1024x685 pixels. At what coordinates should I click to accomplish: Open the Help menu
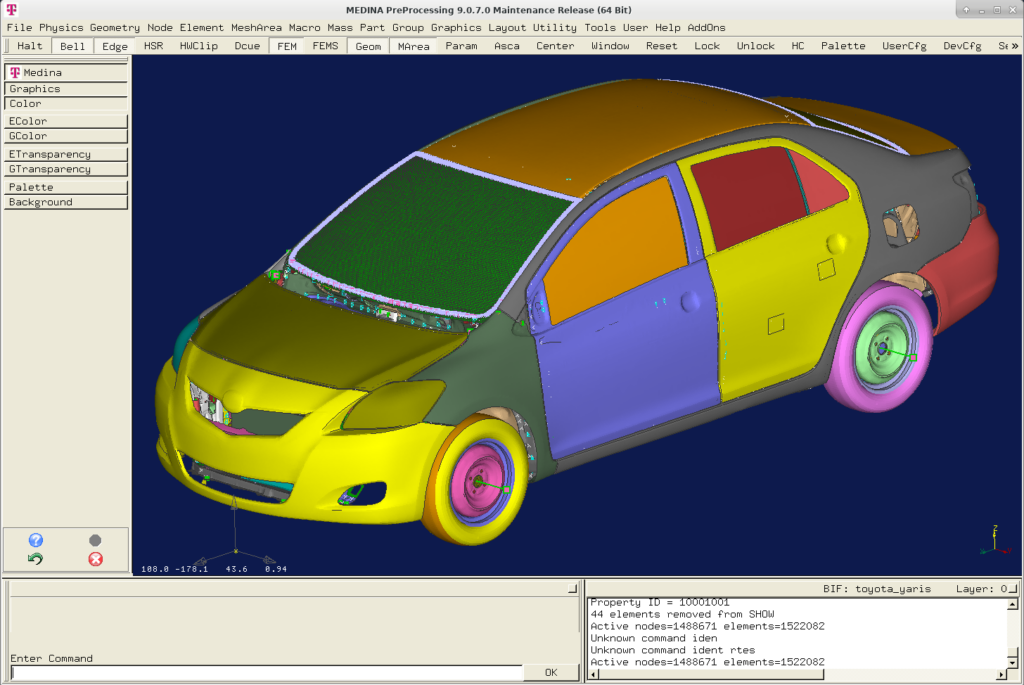[667, 27]
